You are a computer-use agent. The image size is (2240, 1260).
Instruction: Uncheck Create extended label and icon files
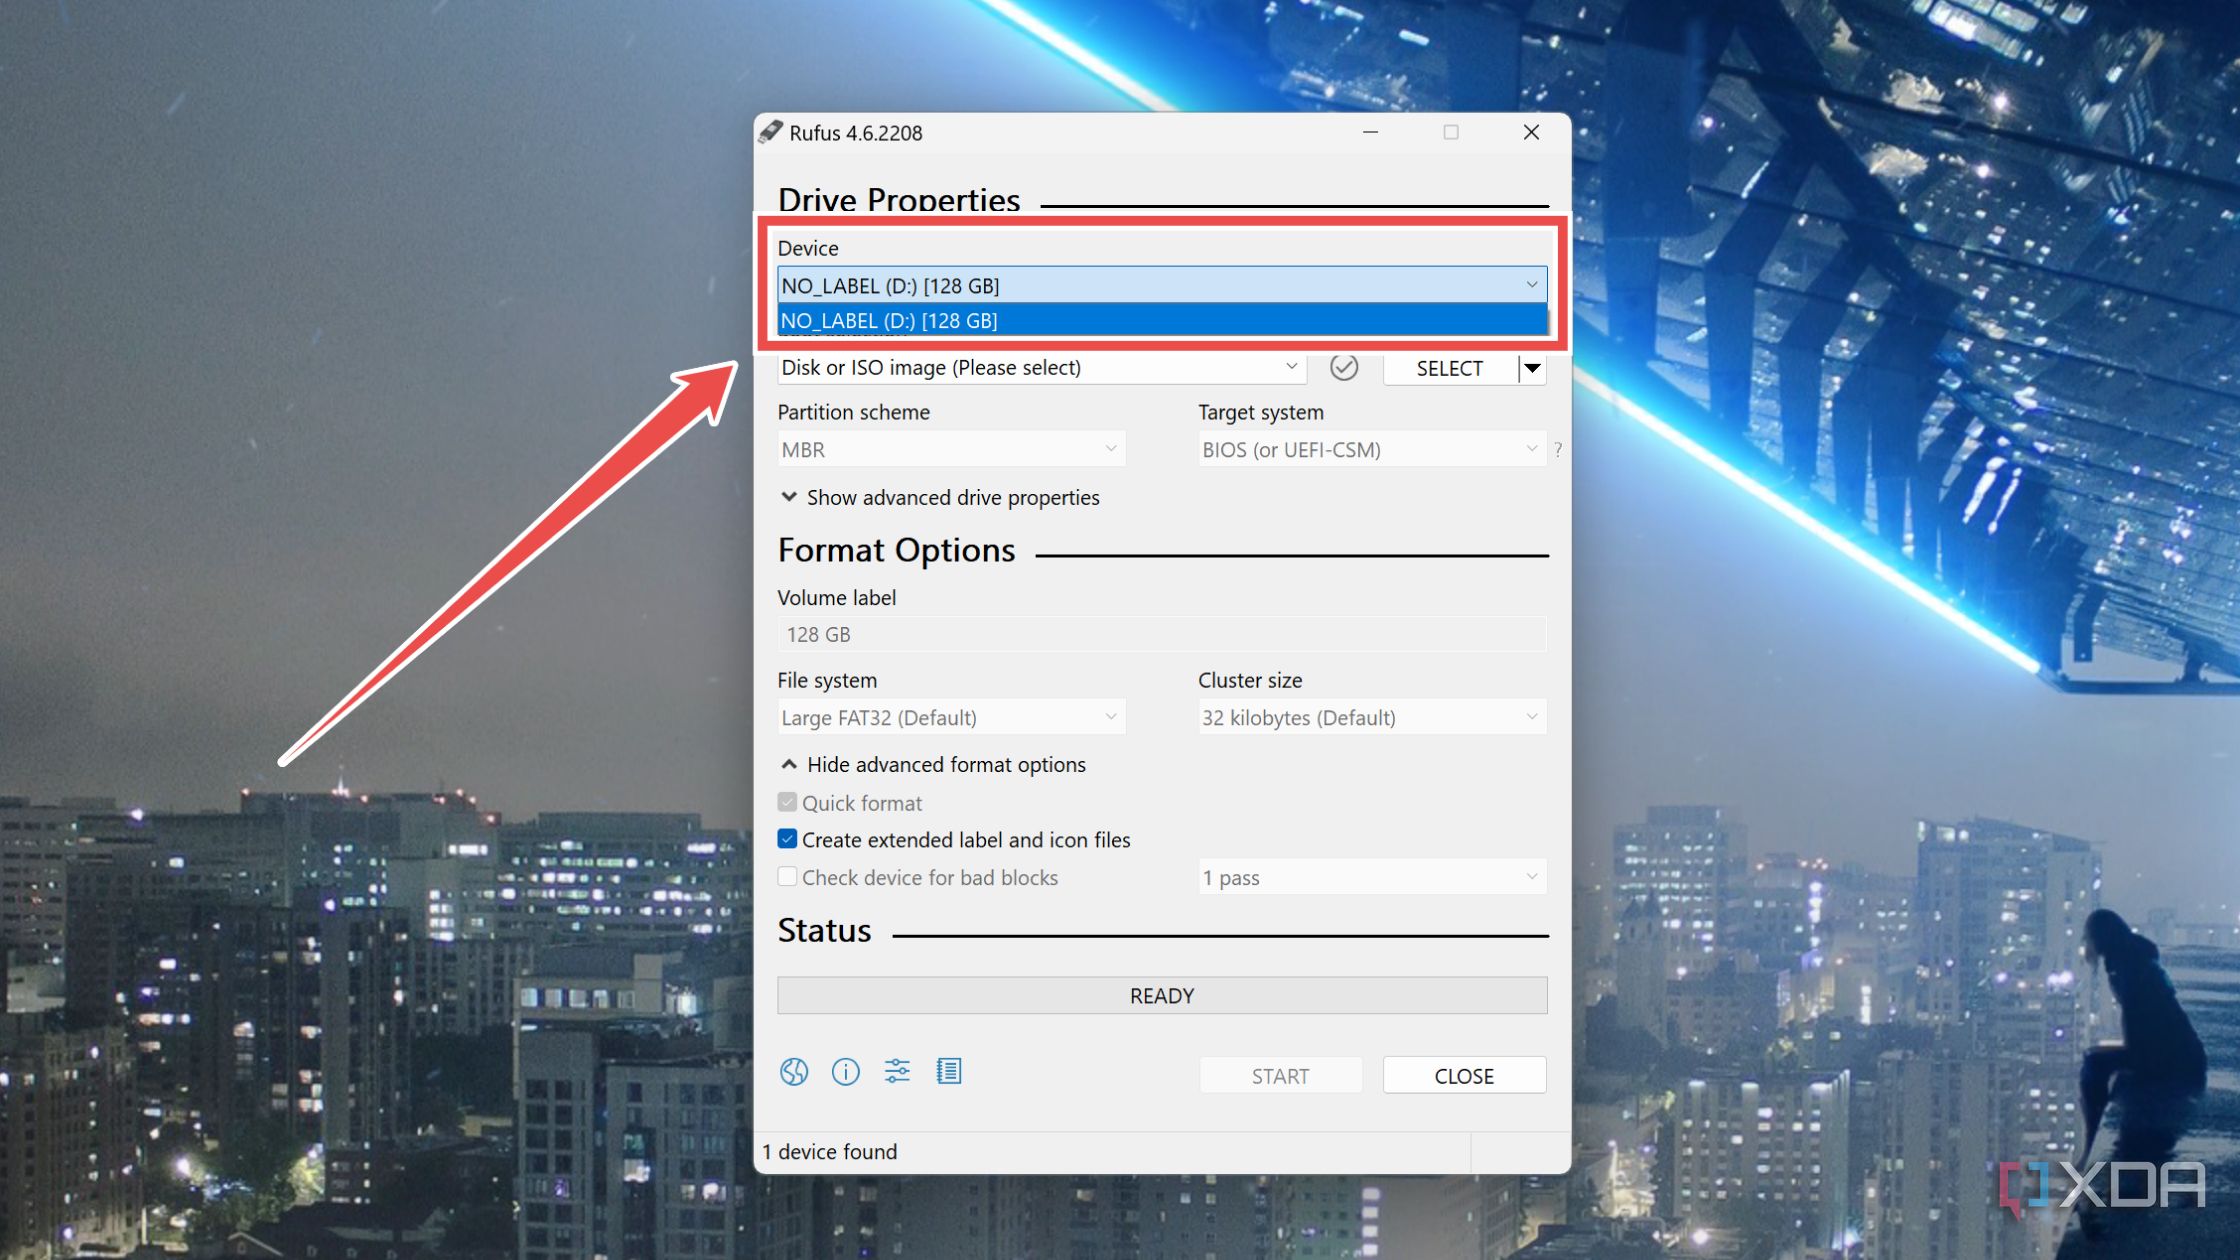(787, 839)
